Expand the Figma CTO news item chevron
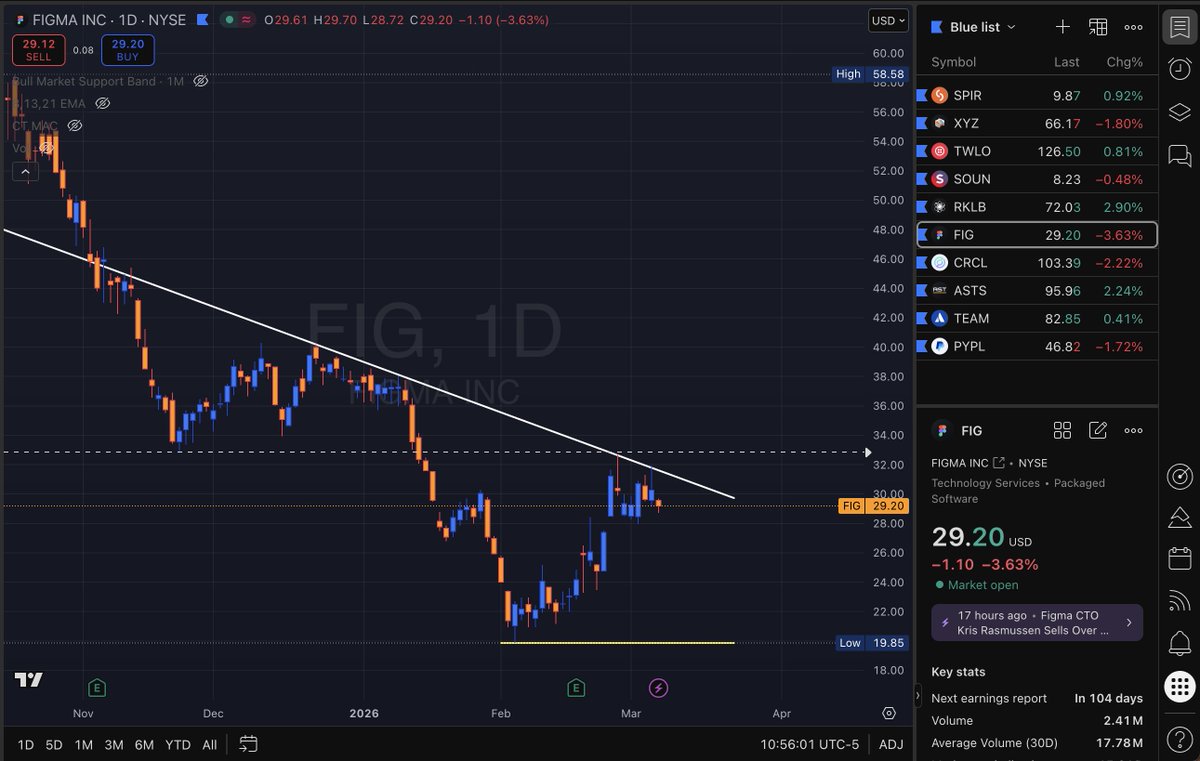Screen dimensions: 1200x761 (1128, 622)
